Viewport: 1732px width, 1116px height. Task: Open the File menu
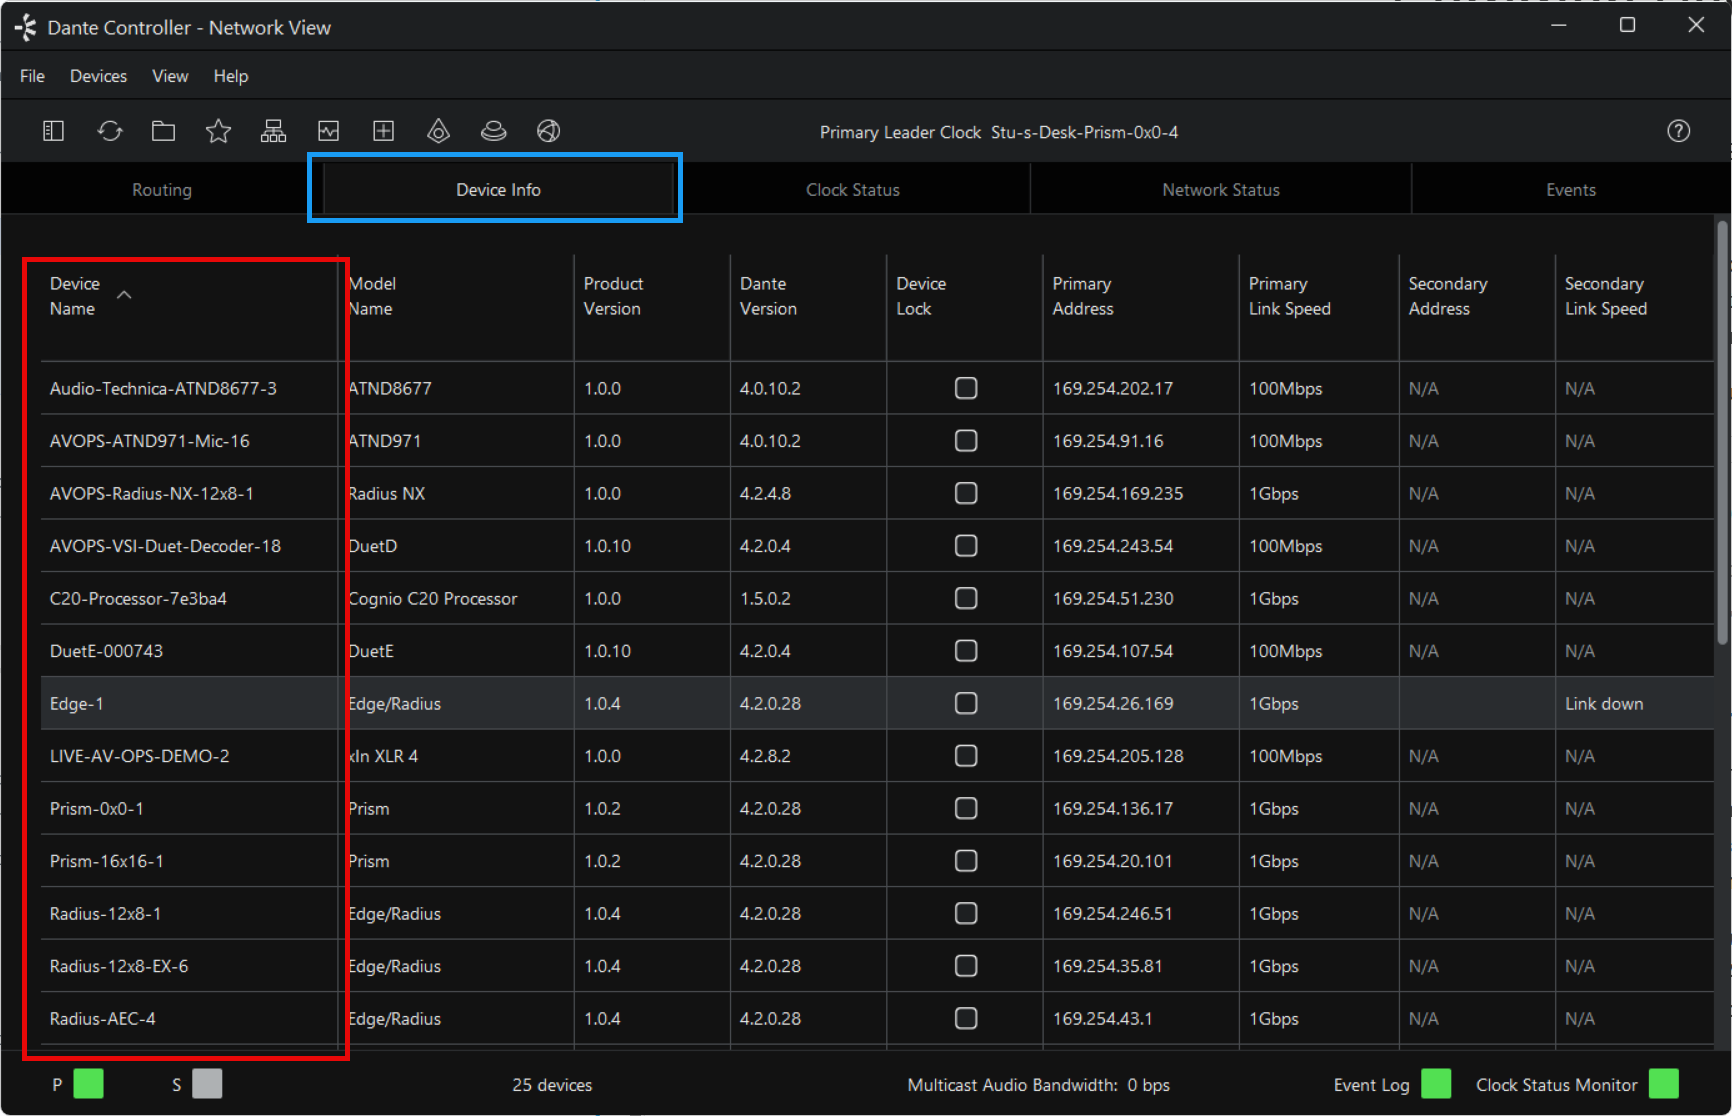(x=32, y=76)
